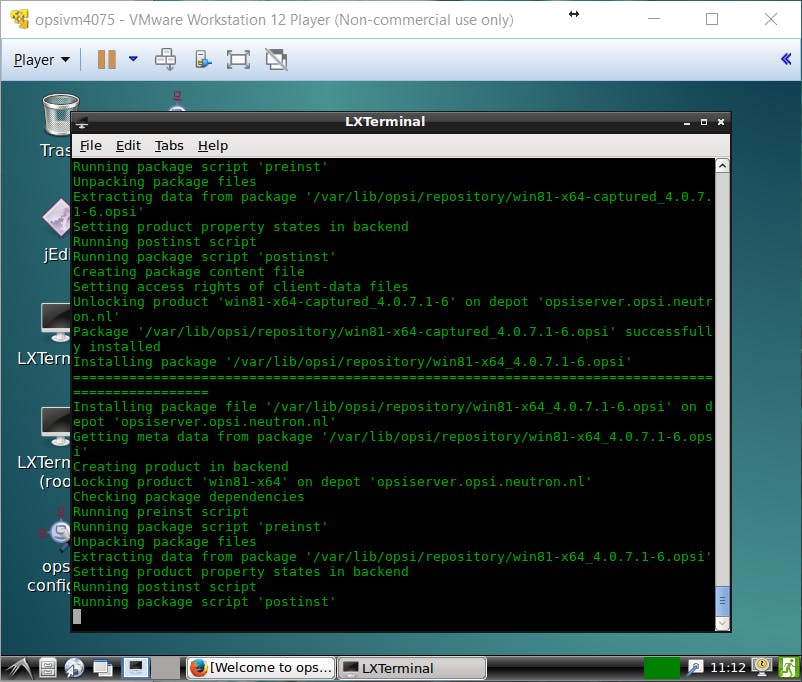
Task: Click 'Checking package dependencies' terminal line
Action: click(188, 497)
